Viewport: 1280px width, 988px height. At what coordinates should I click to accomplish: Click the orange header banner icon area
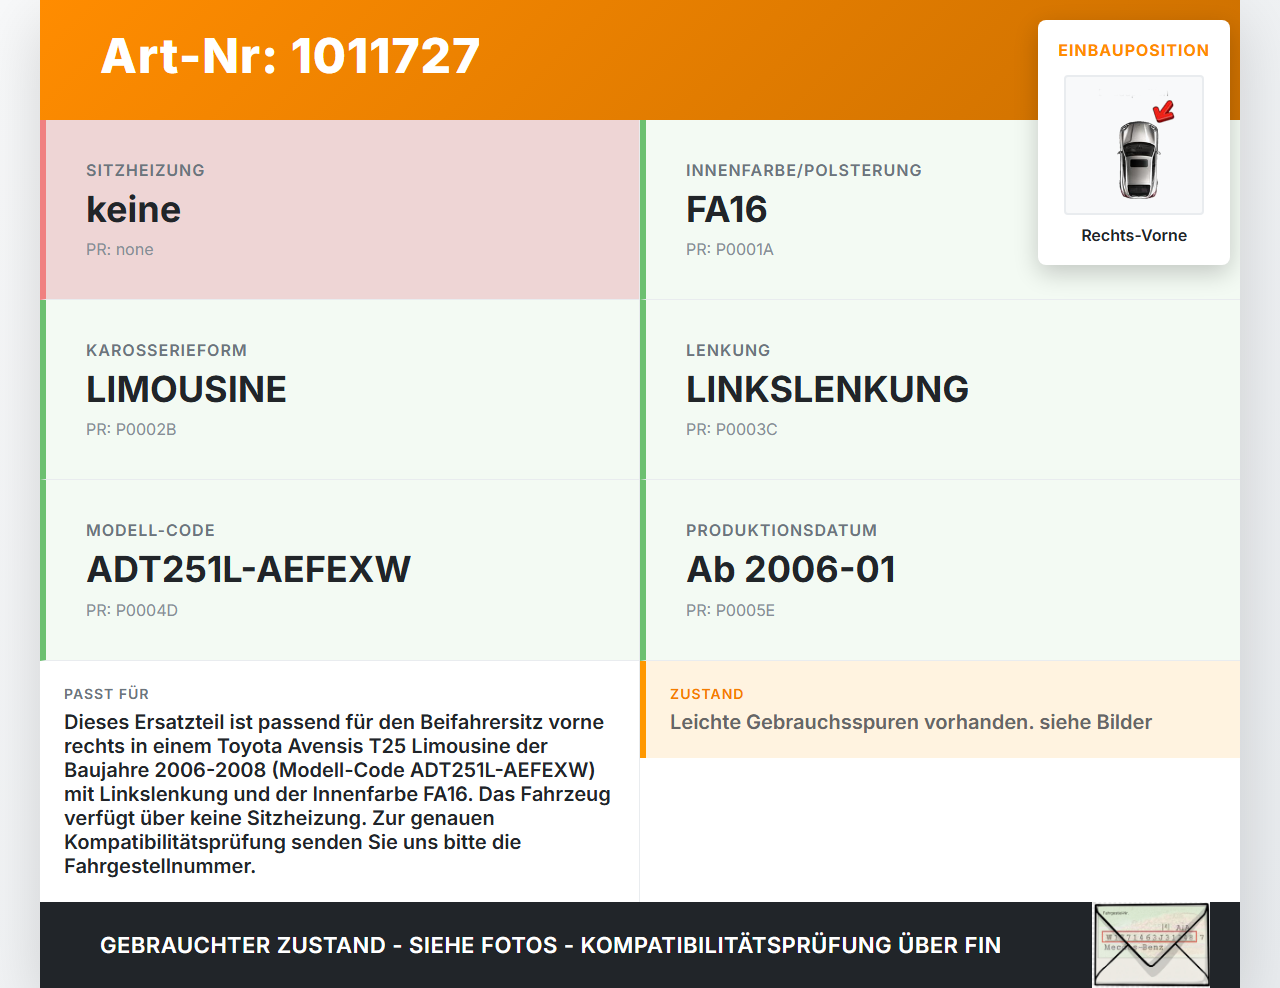pos(640,59)
